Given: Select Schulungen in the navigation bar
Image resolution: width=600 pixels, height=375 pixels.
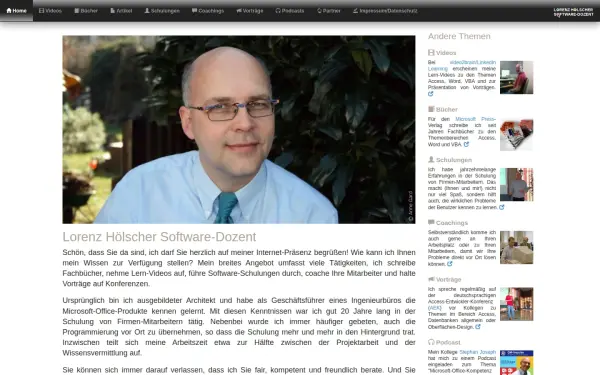Looking at the screenshot, I should (162, 11).
